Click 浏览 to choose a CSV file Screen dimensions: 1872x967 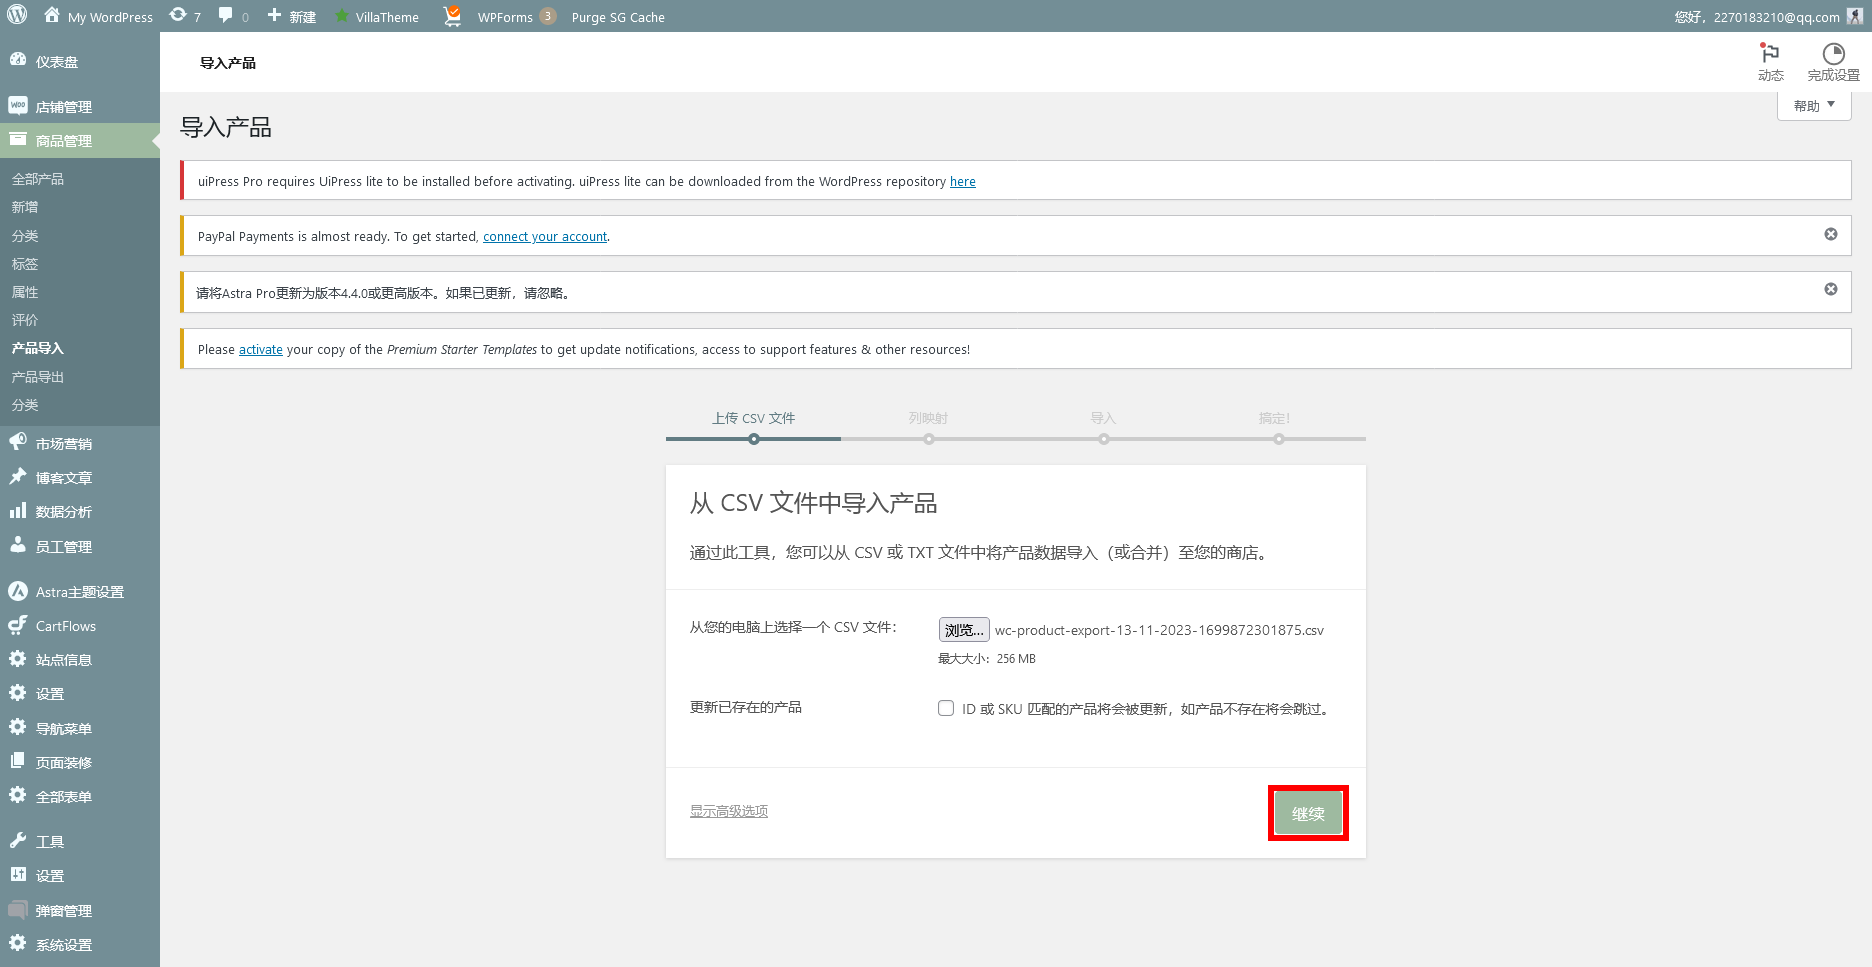pos(962,629)
